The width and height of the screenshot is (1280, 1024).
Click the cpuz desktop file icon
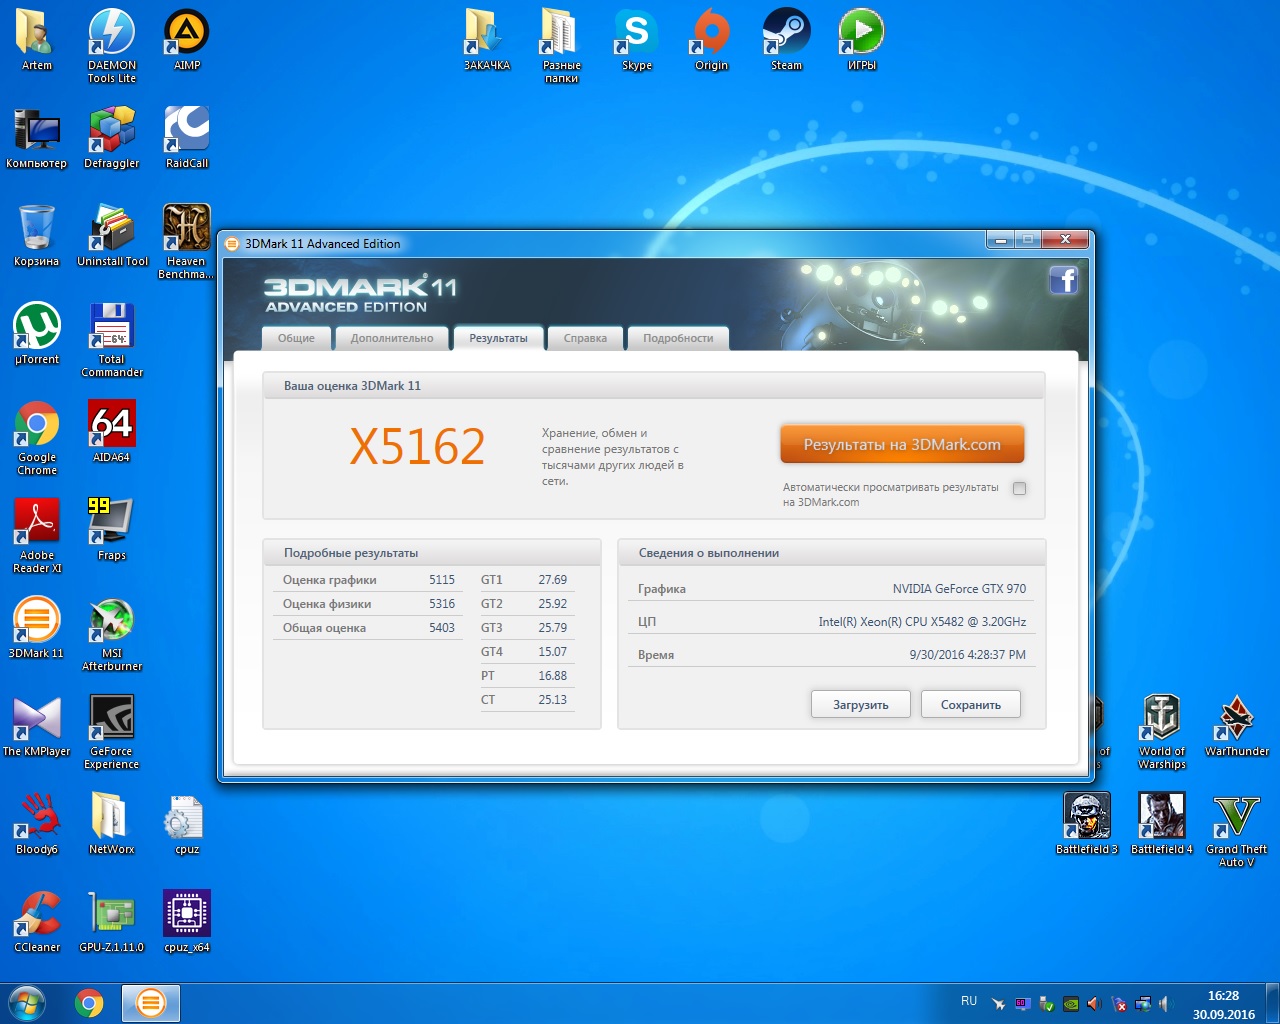[187, 823]
